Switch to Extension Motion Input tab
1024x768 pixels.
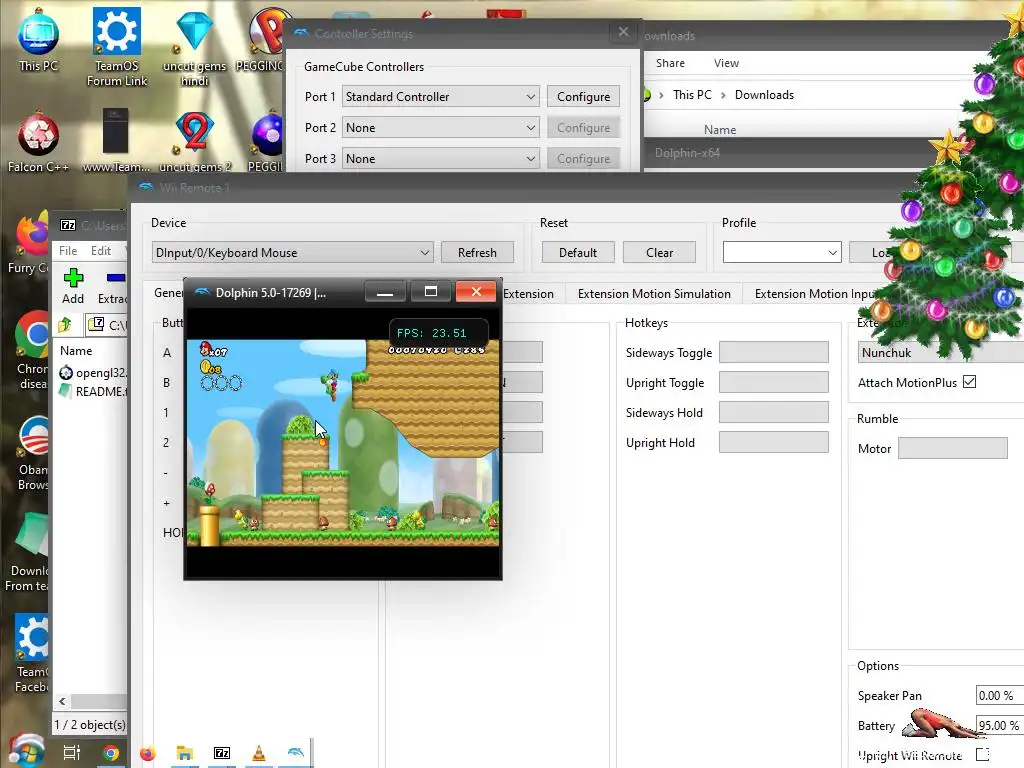pyautogui.click(x=816, y=294)
